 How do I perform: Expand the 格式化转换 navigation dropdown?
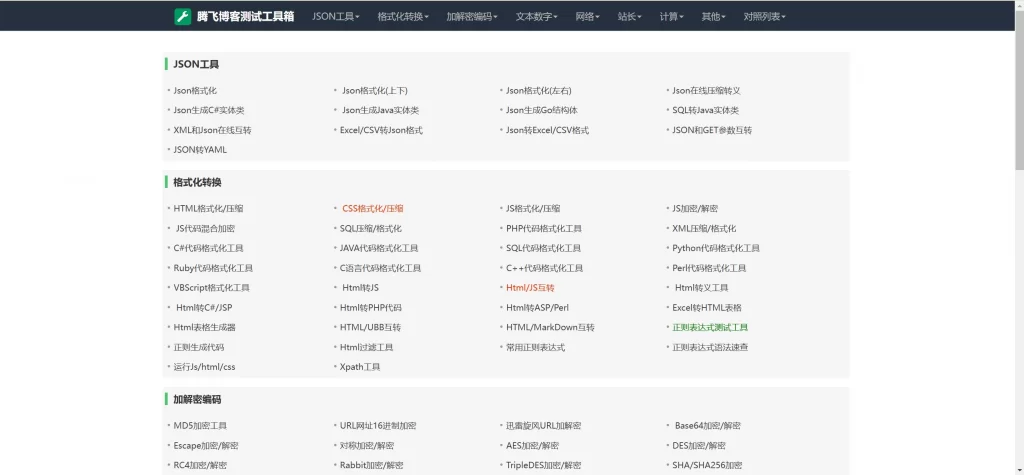(403, 16)
